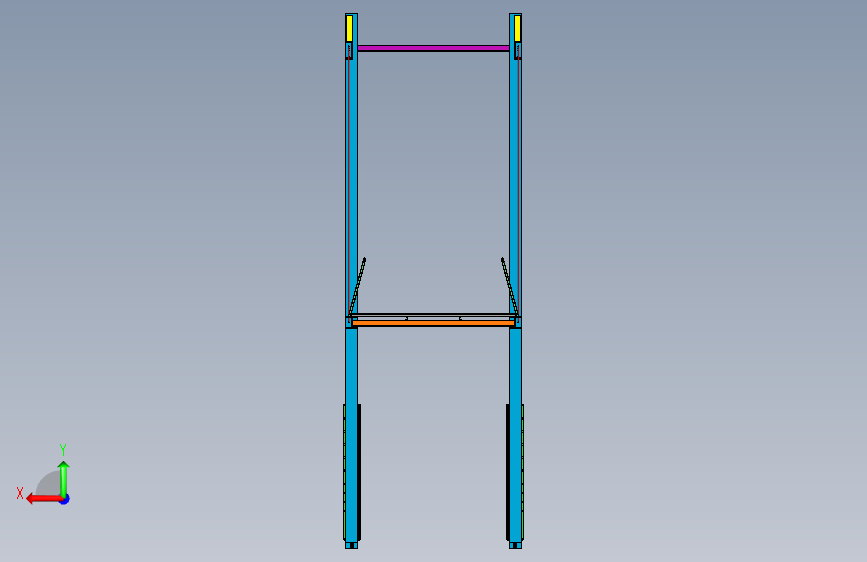Select the magenta top crossbar of the frame
867x562 pixels.
click(x=434, y=49)
